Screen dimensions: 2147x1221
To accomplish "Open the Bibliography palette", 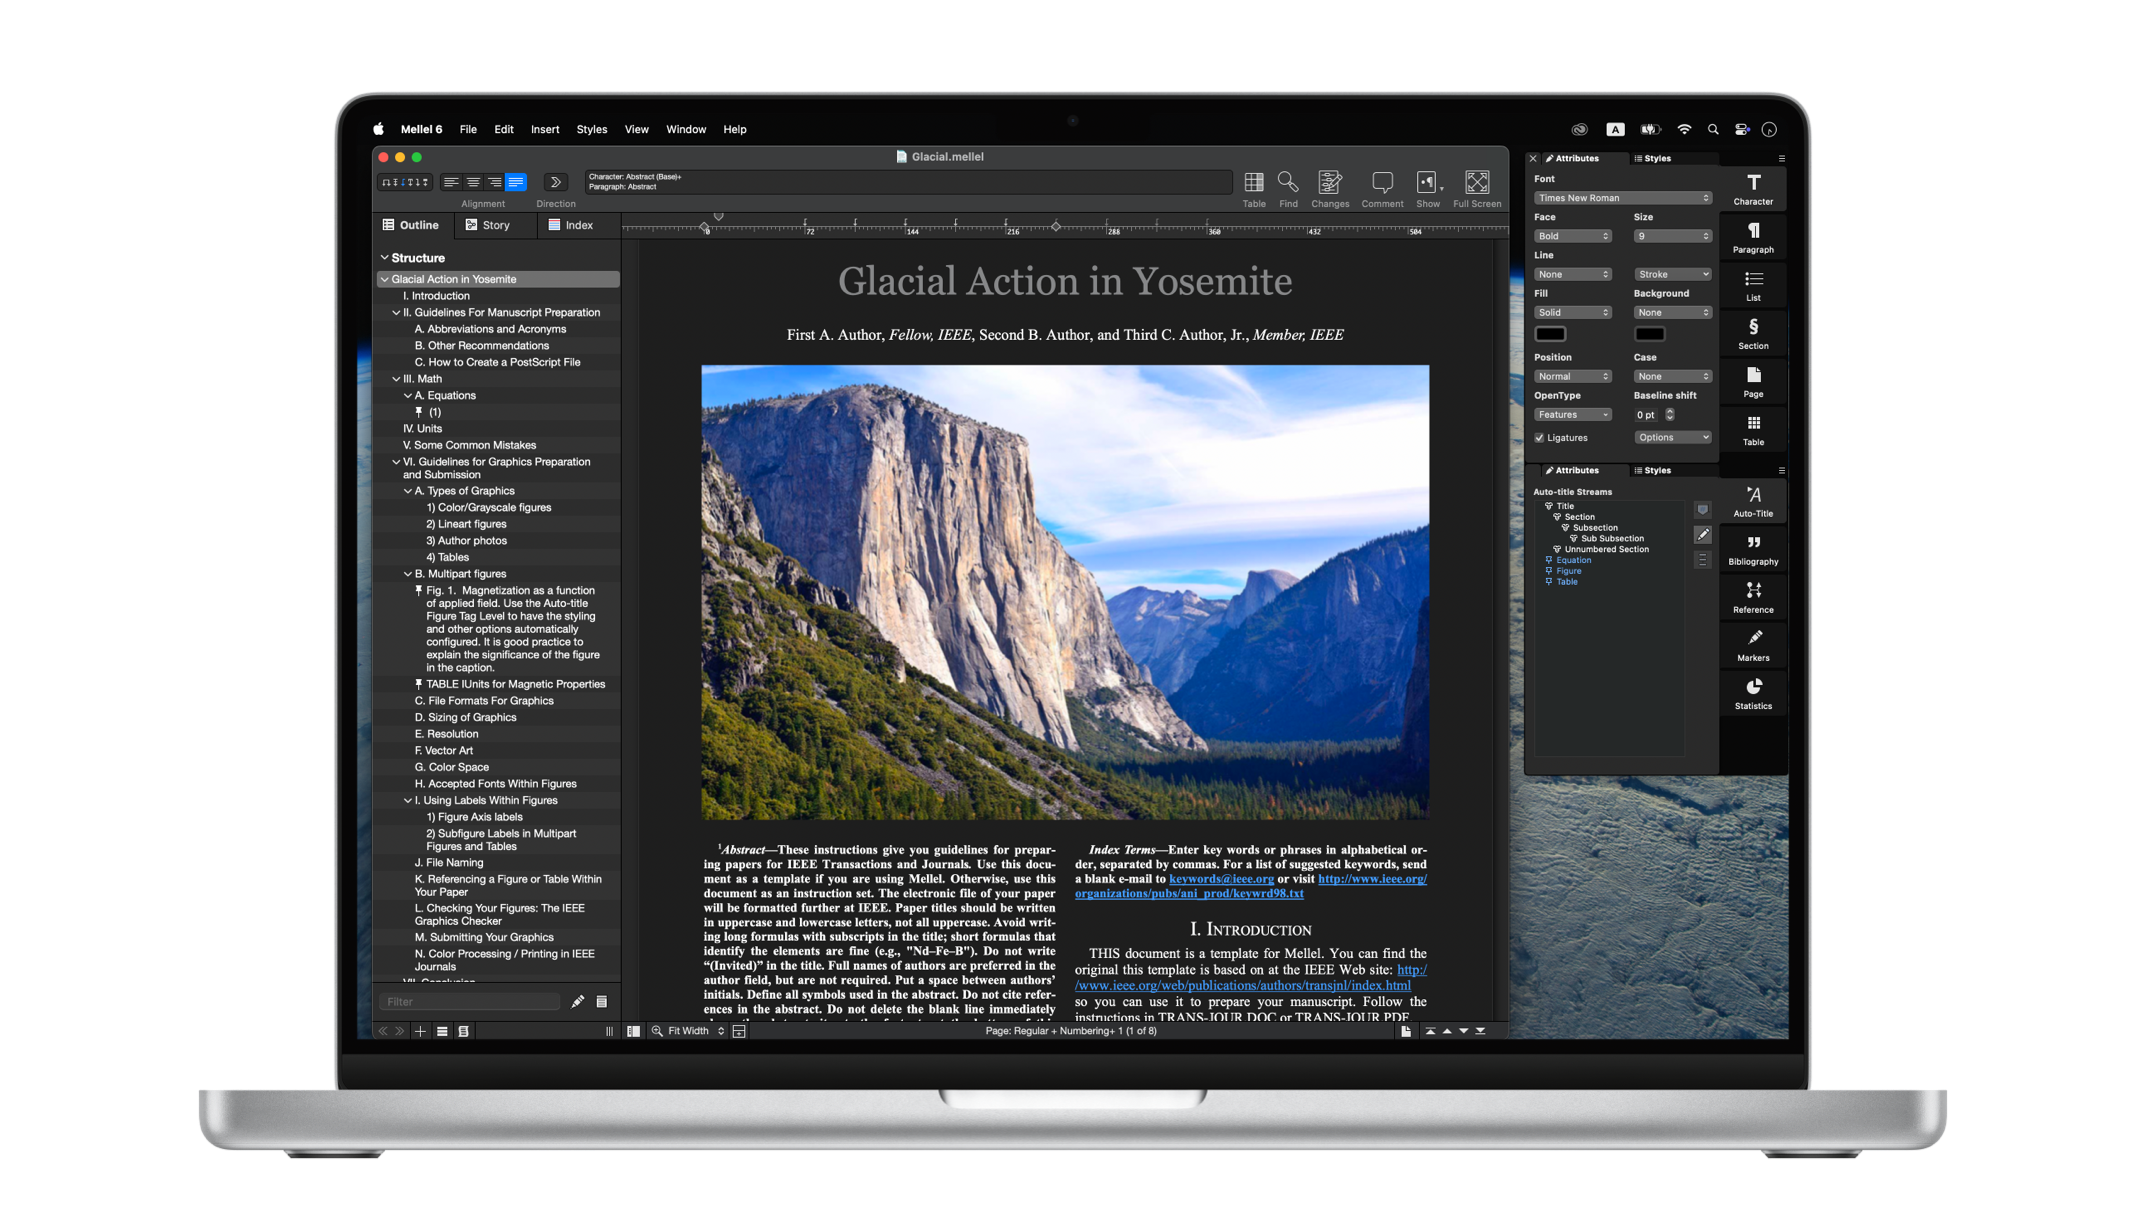I will pyautogui.click(x=1753, y=549).
